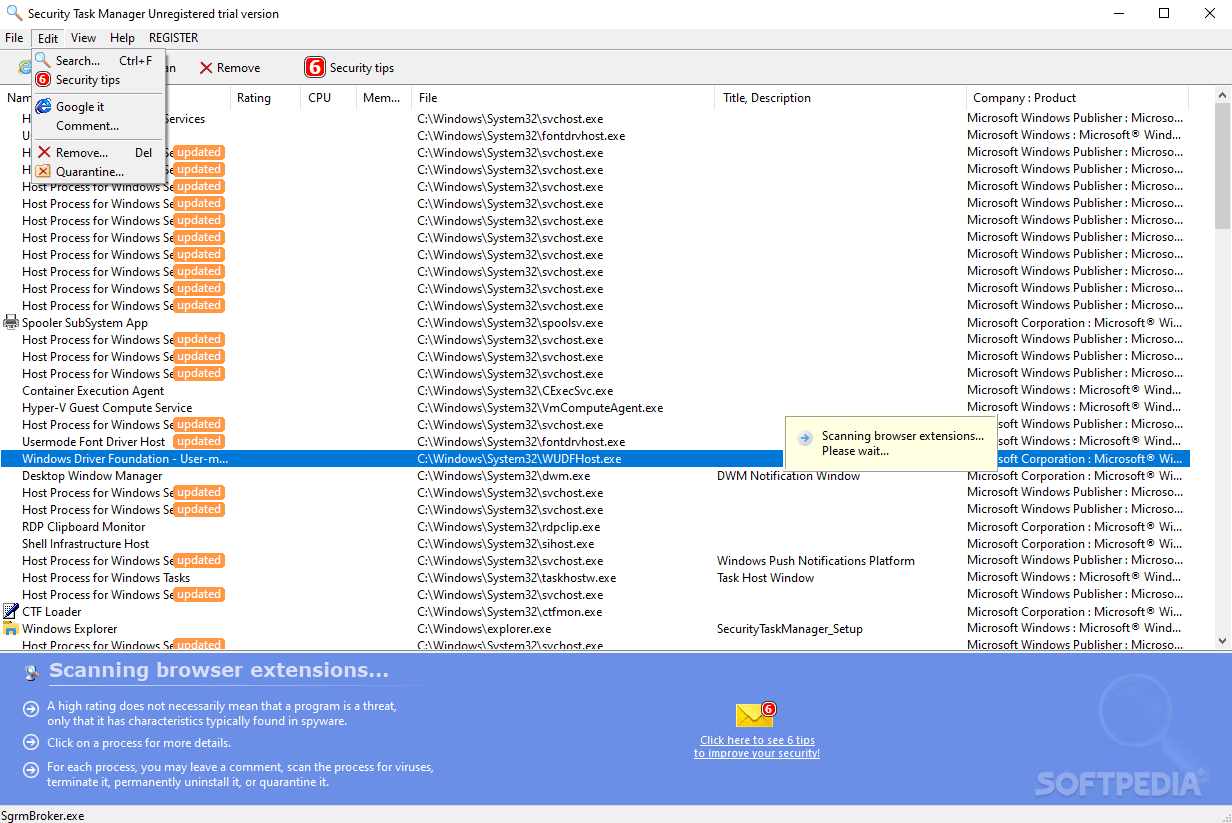Close the open Edit menu
1232x823 pixels.
(48, 38)
